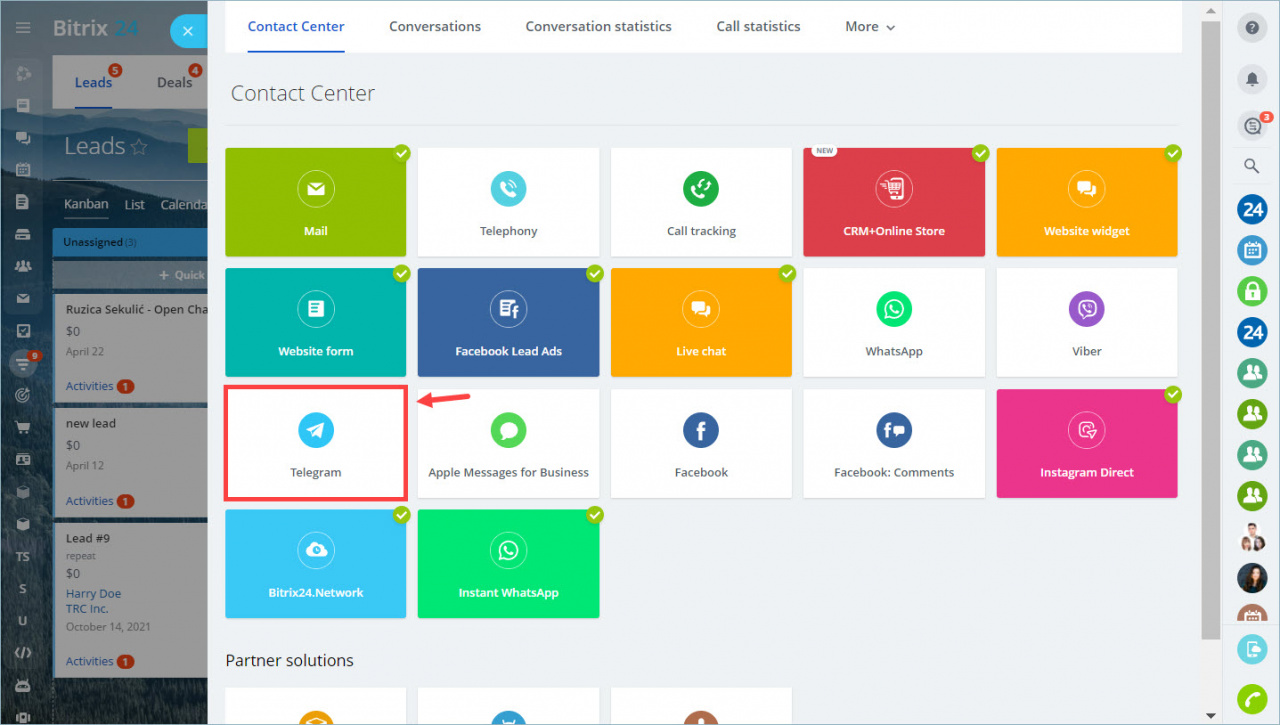1280x725 pixels.
Task: Open the Call tracking tile
Action: [x=701, y=202]
